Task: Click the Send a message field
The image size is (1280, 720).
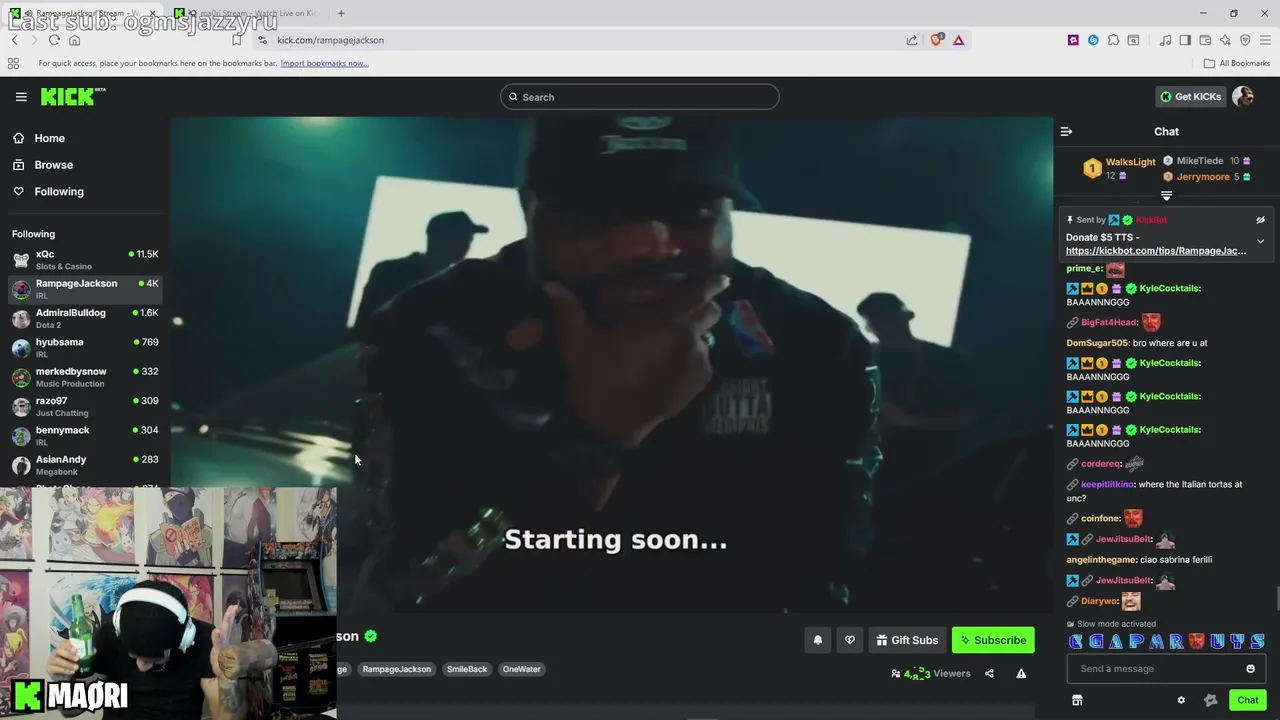Action: coord(1166,669)
